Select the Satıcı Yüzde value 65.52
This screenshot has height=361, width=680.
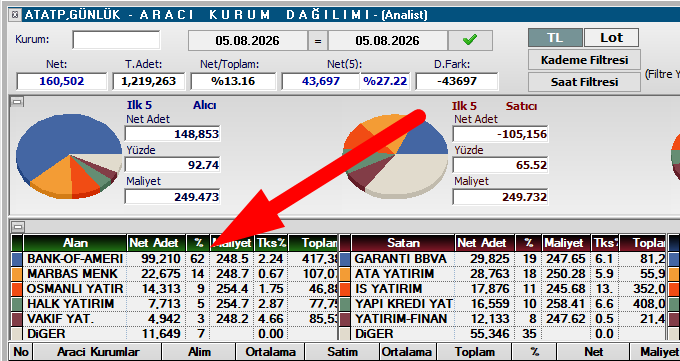click(500, 165)
